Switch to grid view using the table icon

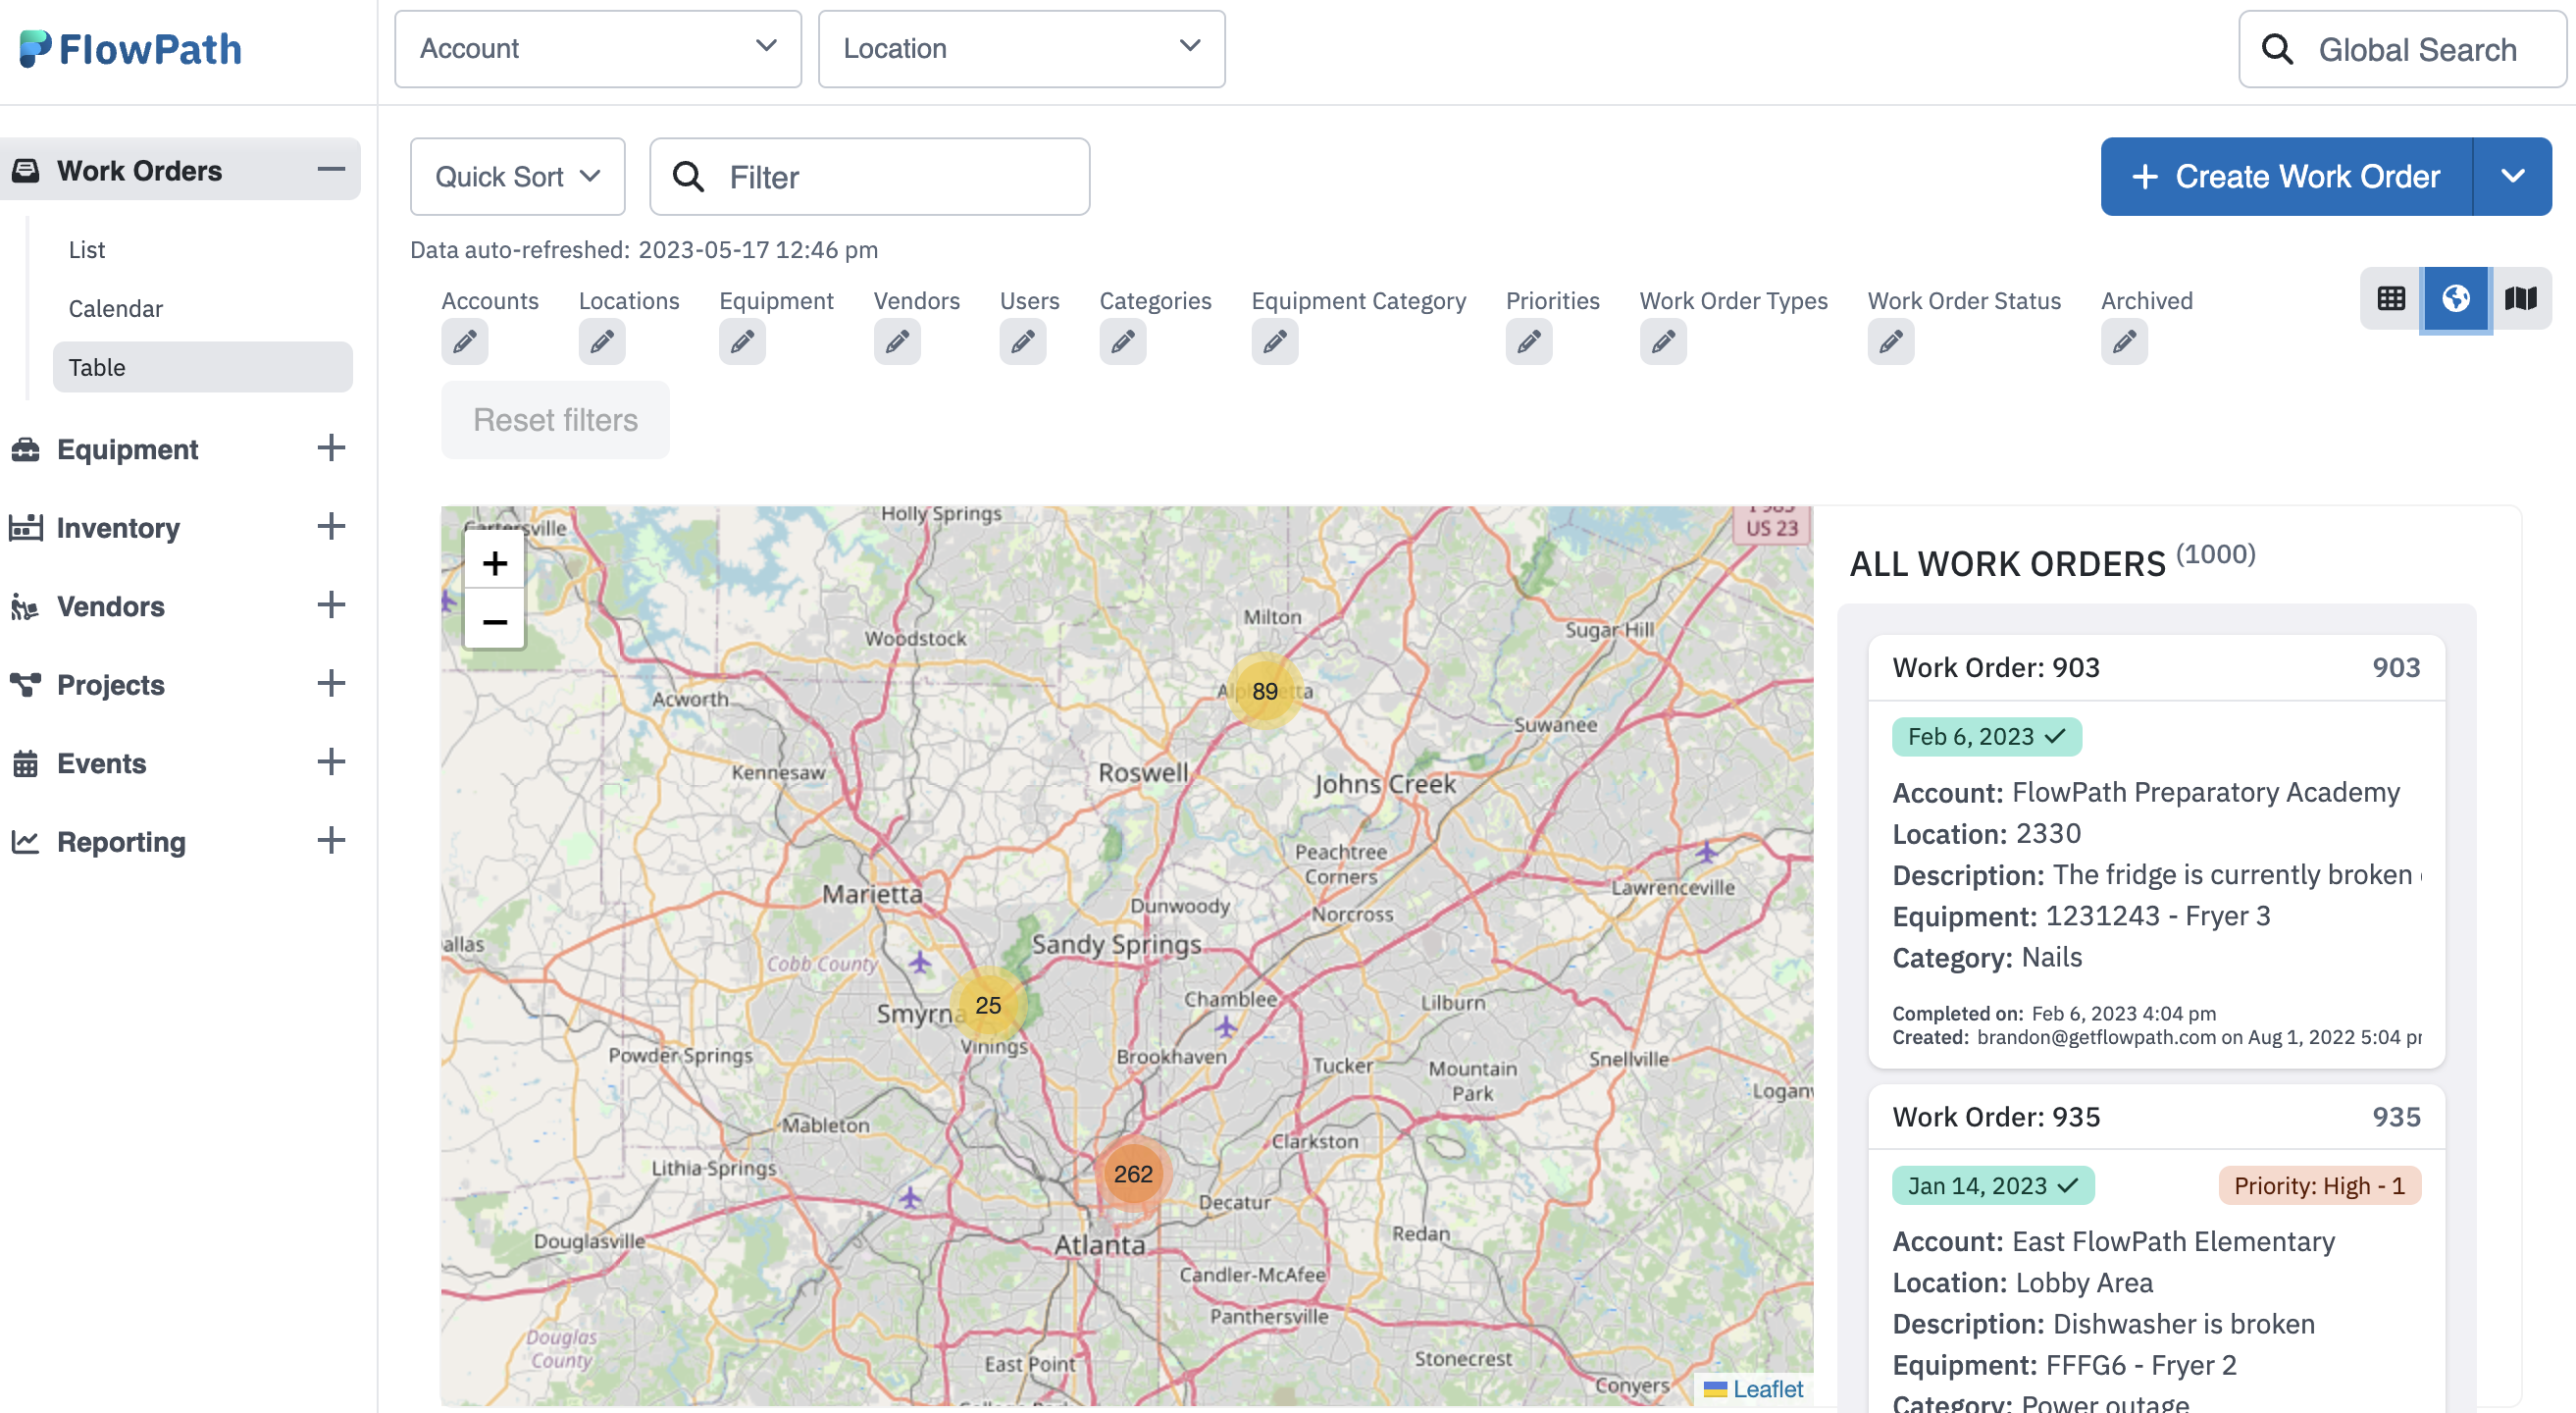(x=2391, y=298)
